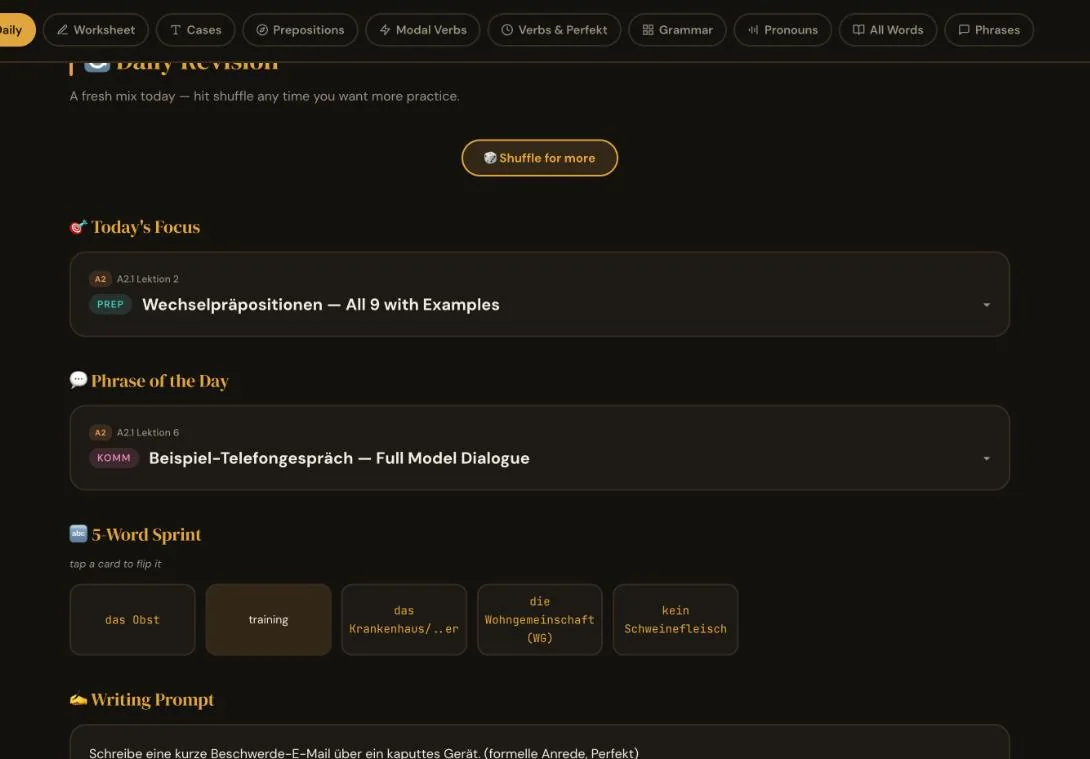Click the 'tap a card to flip it' hint

[x=115, y=564]
